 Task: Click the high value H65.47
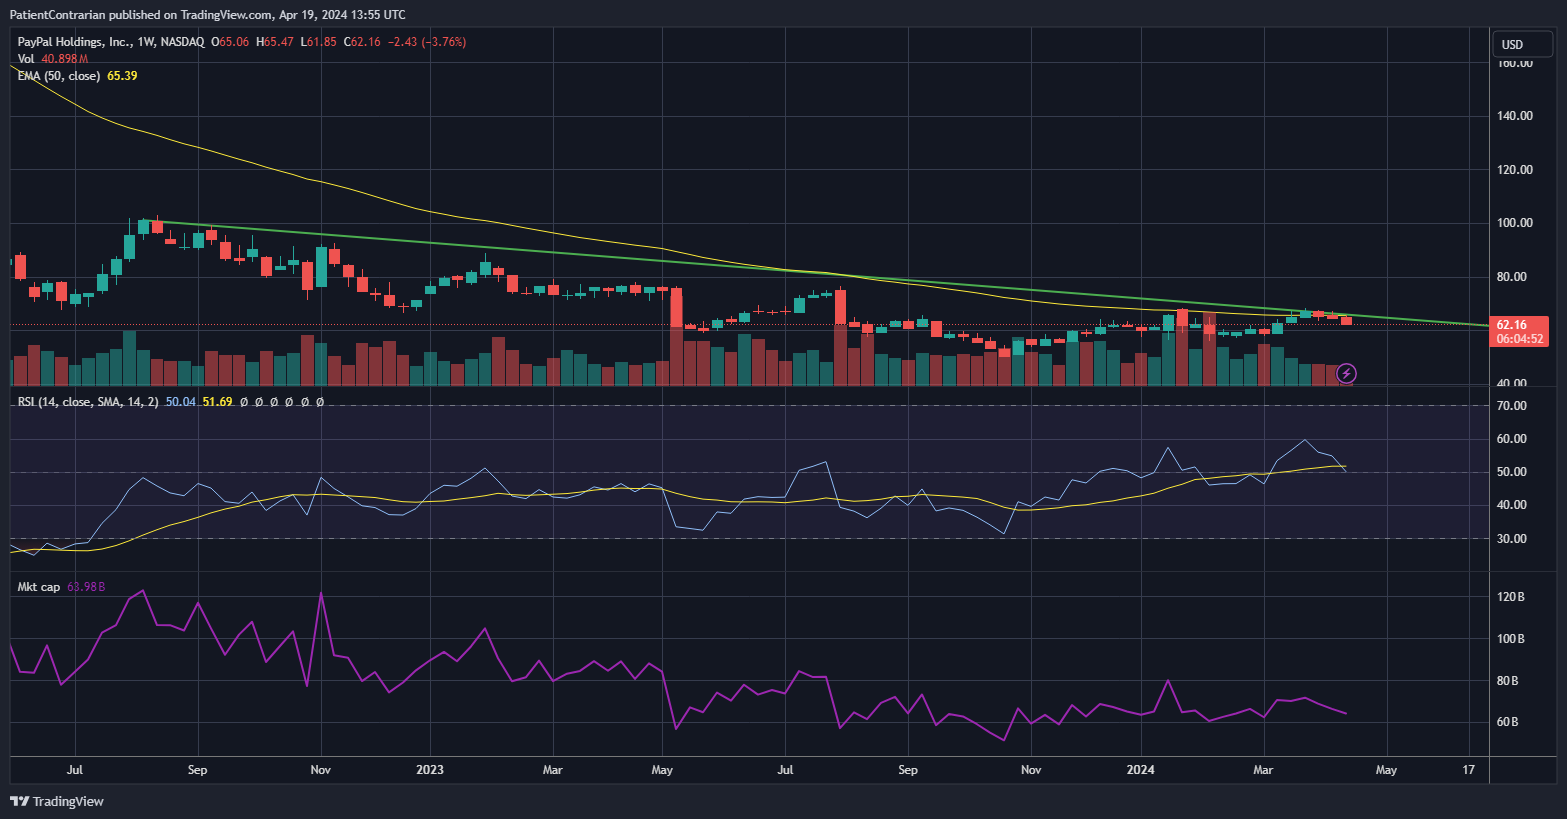click(275, 42)
